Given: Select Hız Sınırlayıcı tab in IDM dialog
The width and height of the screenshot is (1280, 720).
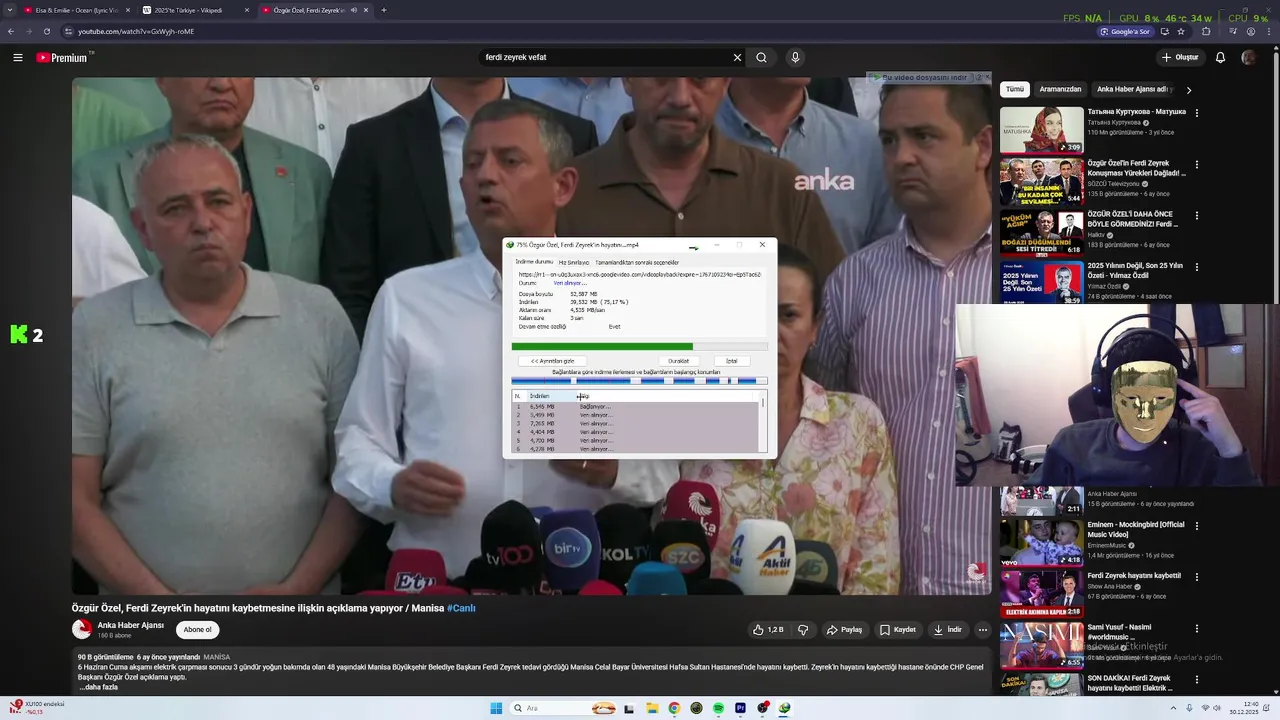Looking at the screenshot, I should click(x=574, y=262).
